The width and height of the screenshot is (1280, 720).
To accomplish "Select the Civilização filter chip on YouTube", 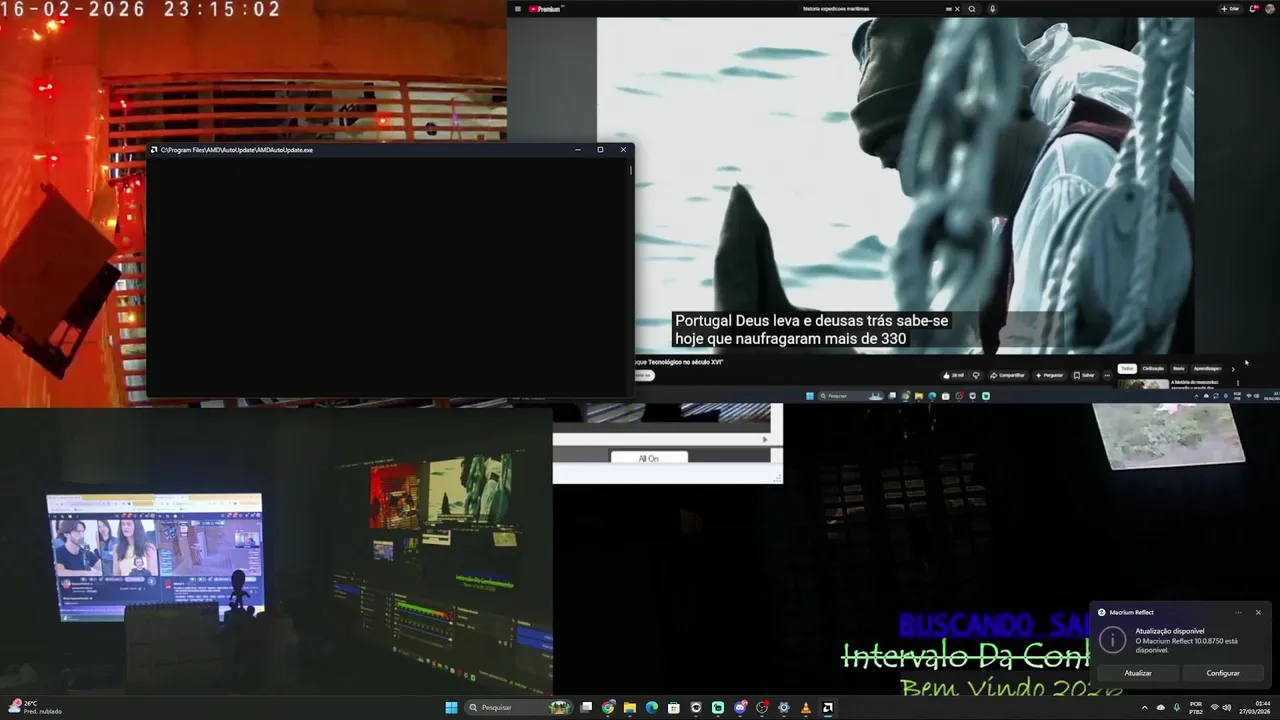I will (x=1153, y=369).
